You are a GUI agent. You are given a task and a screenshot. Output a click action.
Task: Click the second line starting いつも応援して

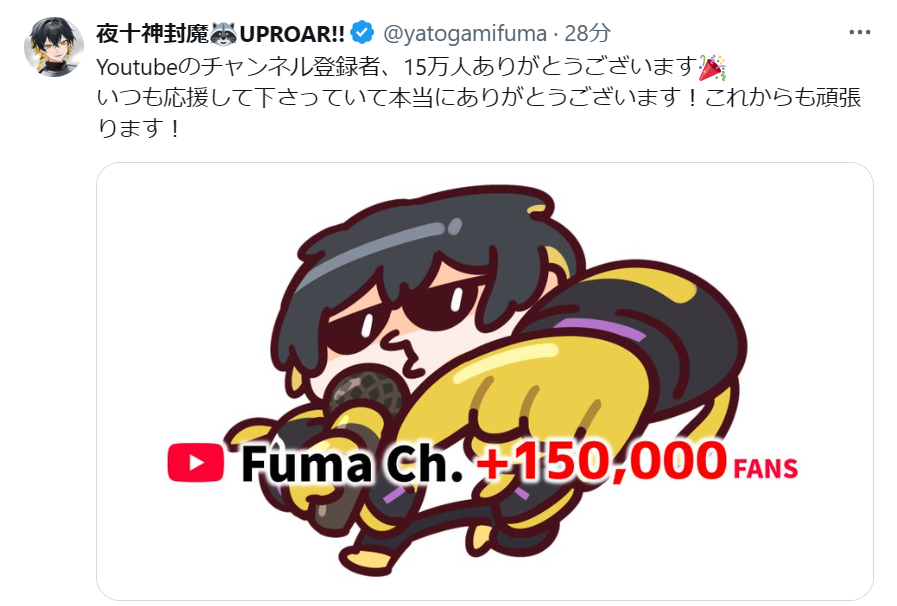479,98
